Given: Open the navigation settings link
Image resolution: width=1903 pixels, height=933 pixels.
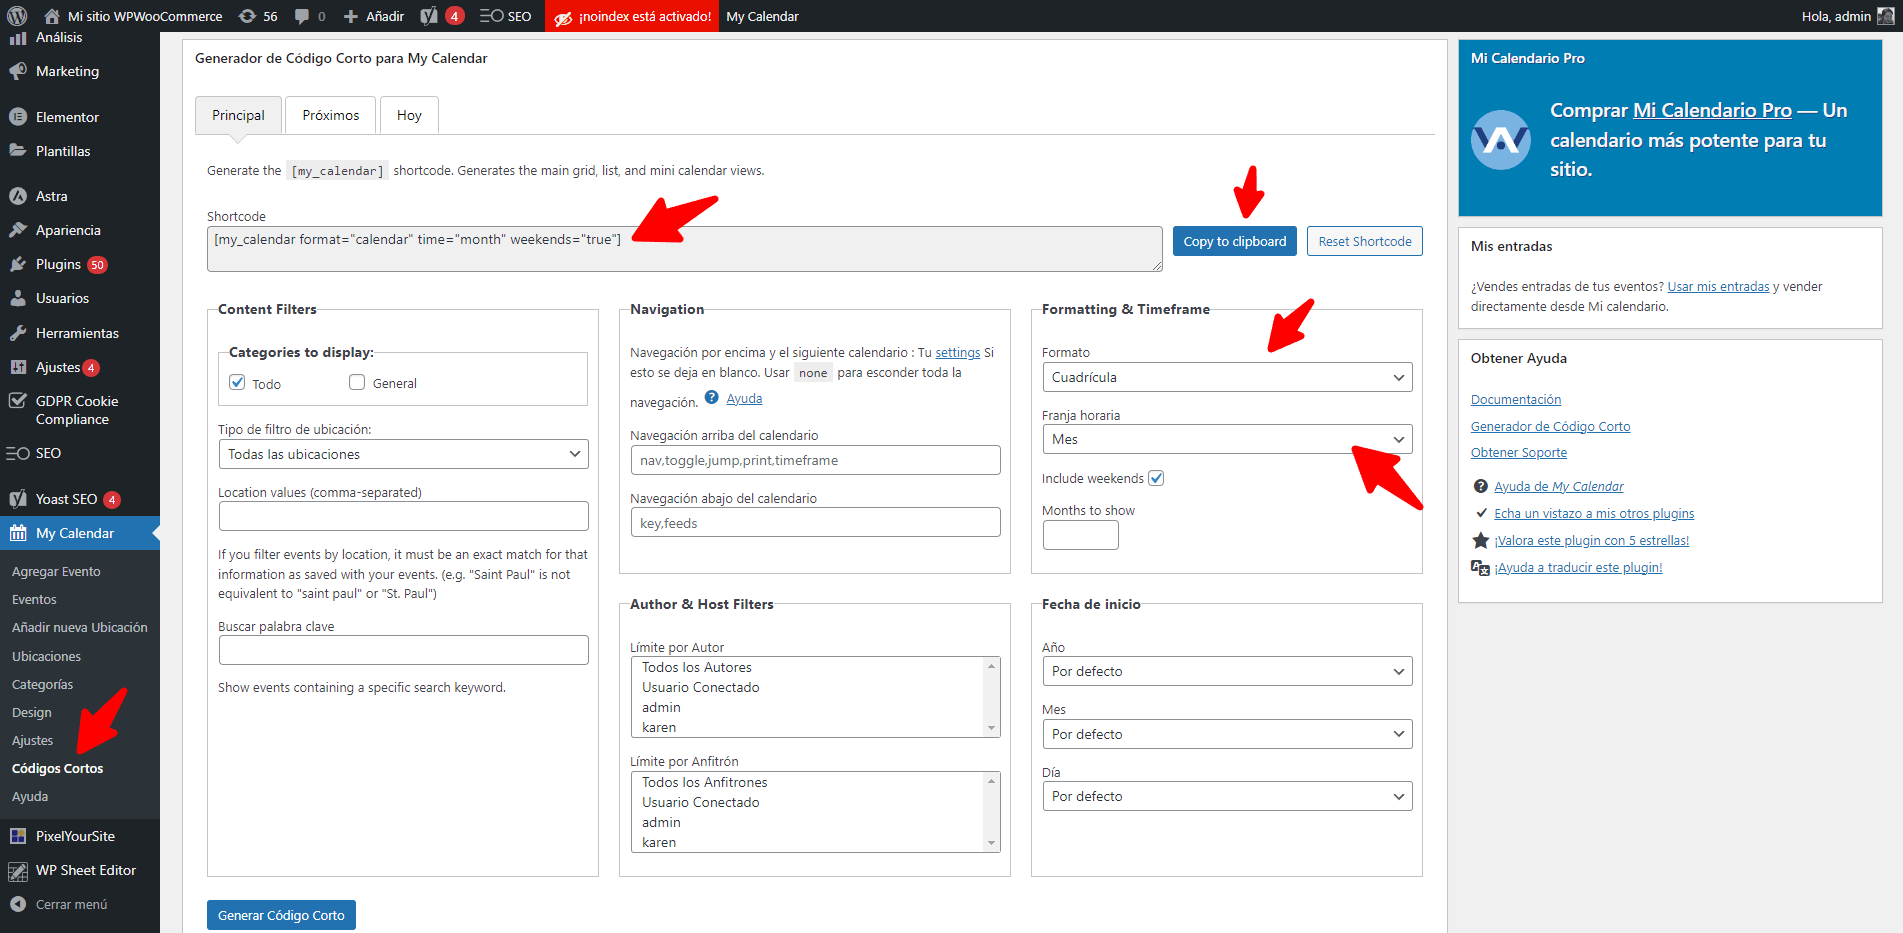Looking at the screenshot, I should click(957, 353).
